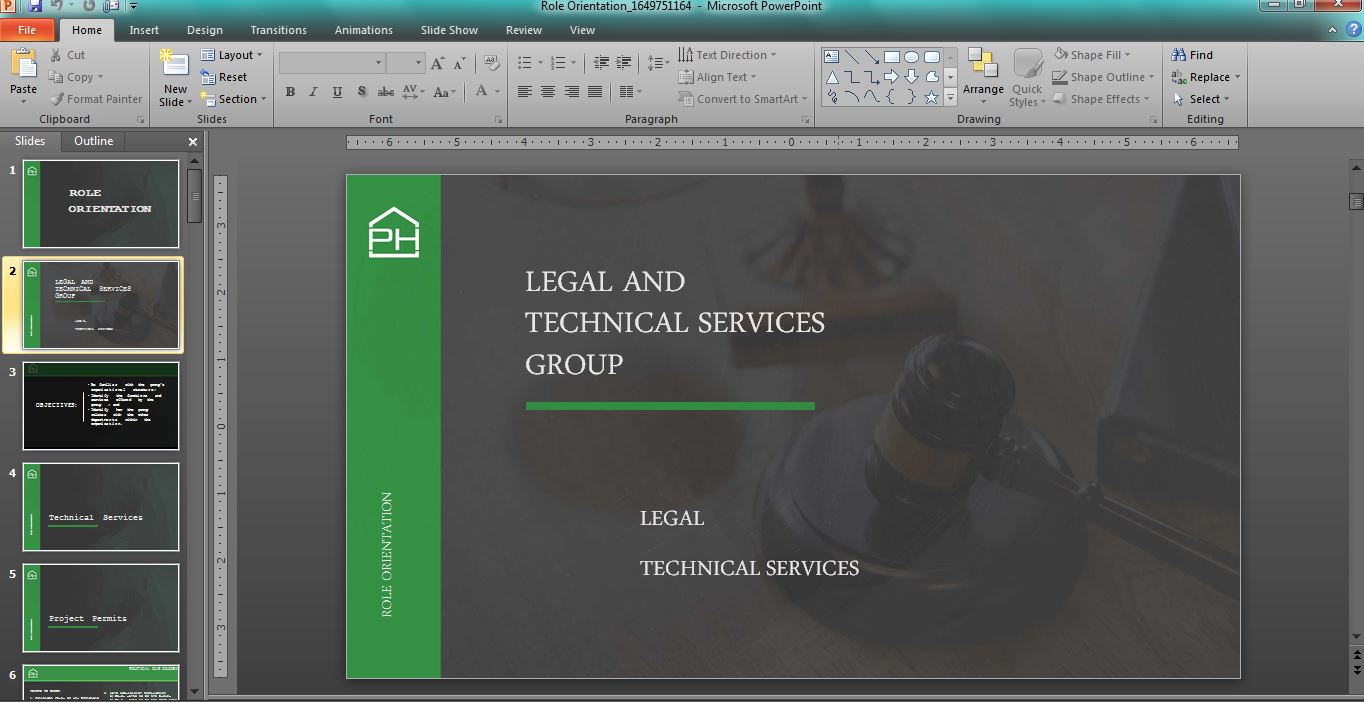This screenshot has width=1364, height=702.
Task: Select the 5-point star shape
Action: tap(931, 97)
